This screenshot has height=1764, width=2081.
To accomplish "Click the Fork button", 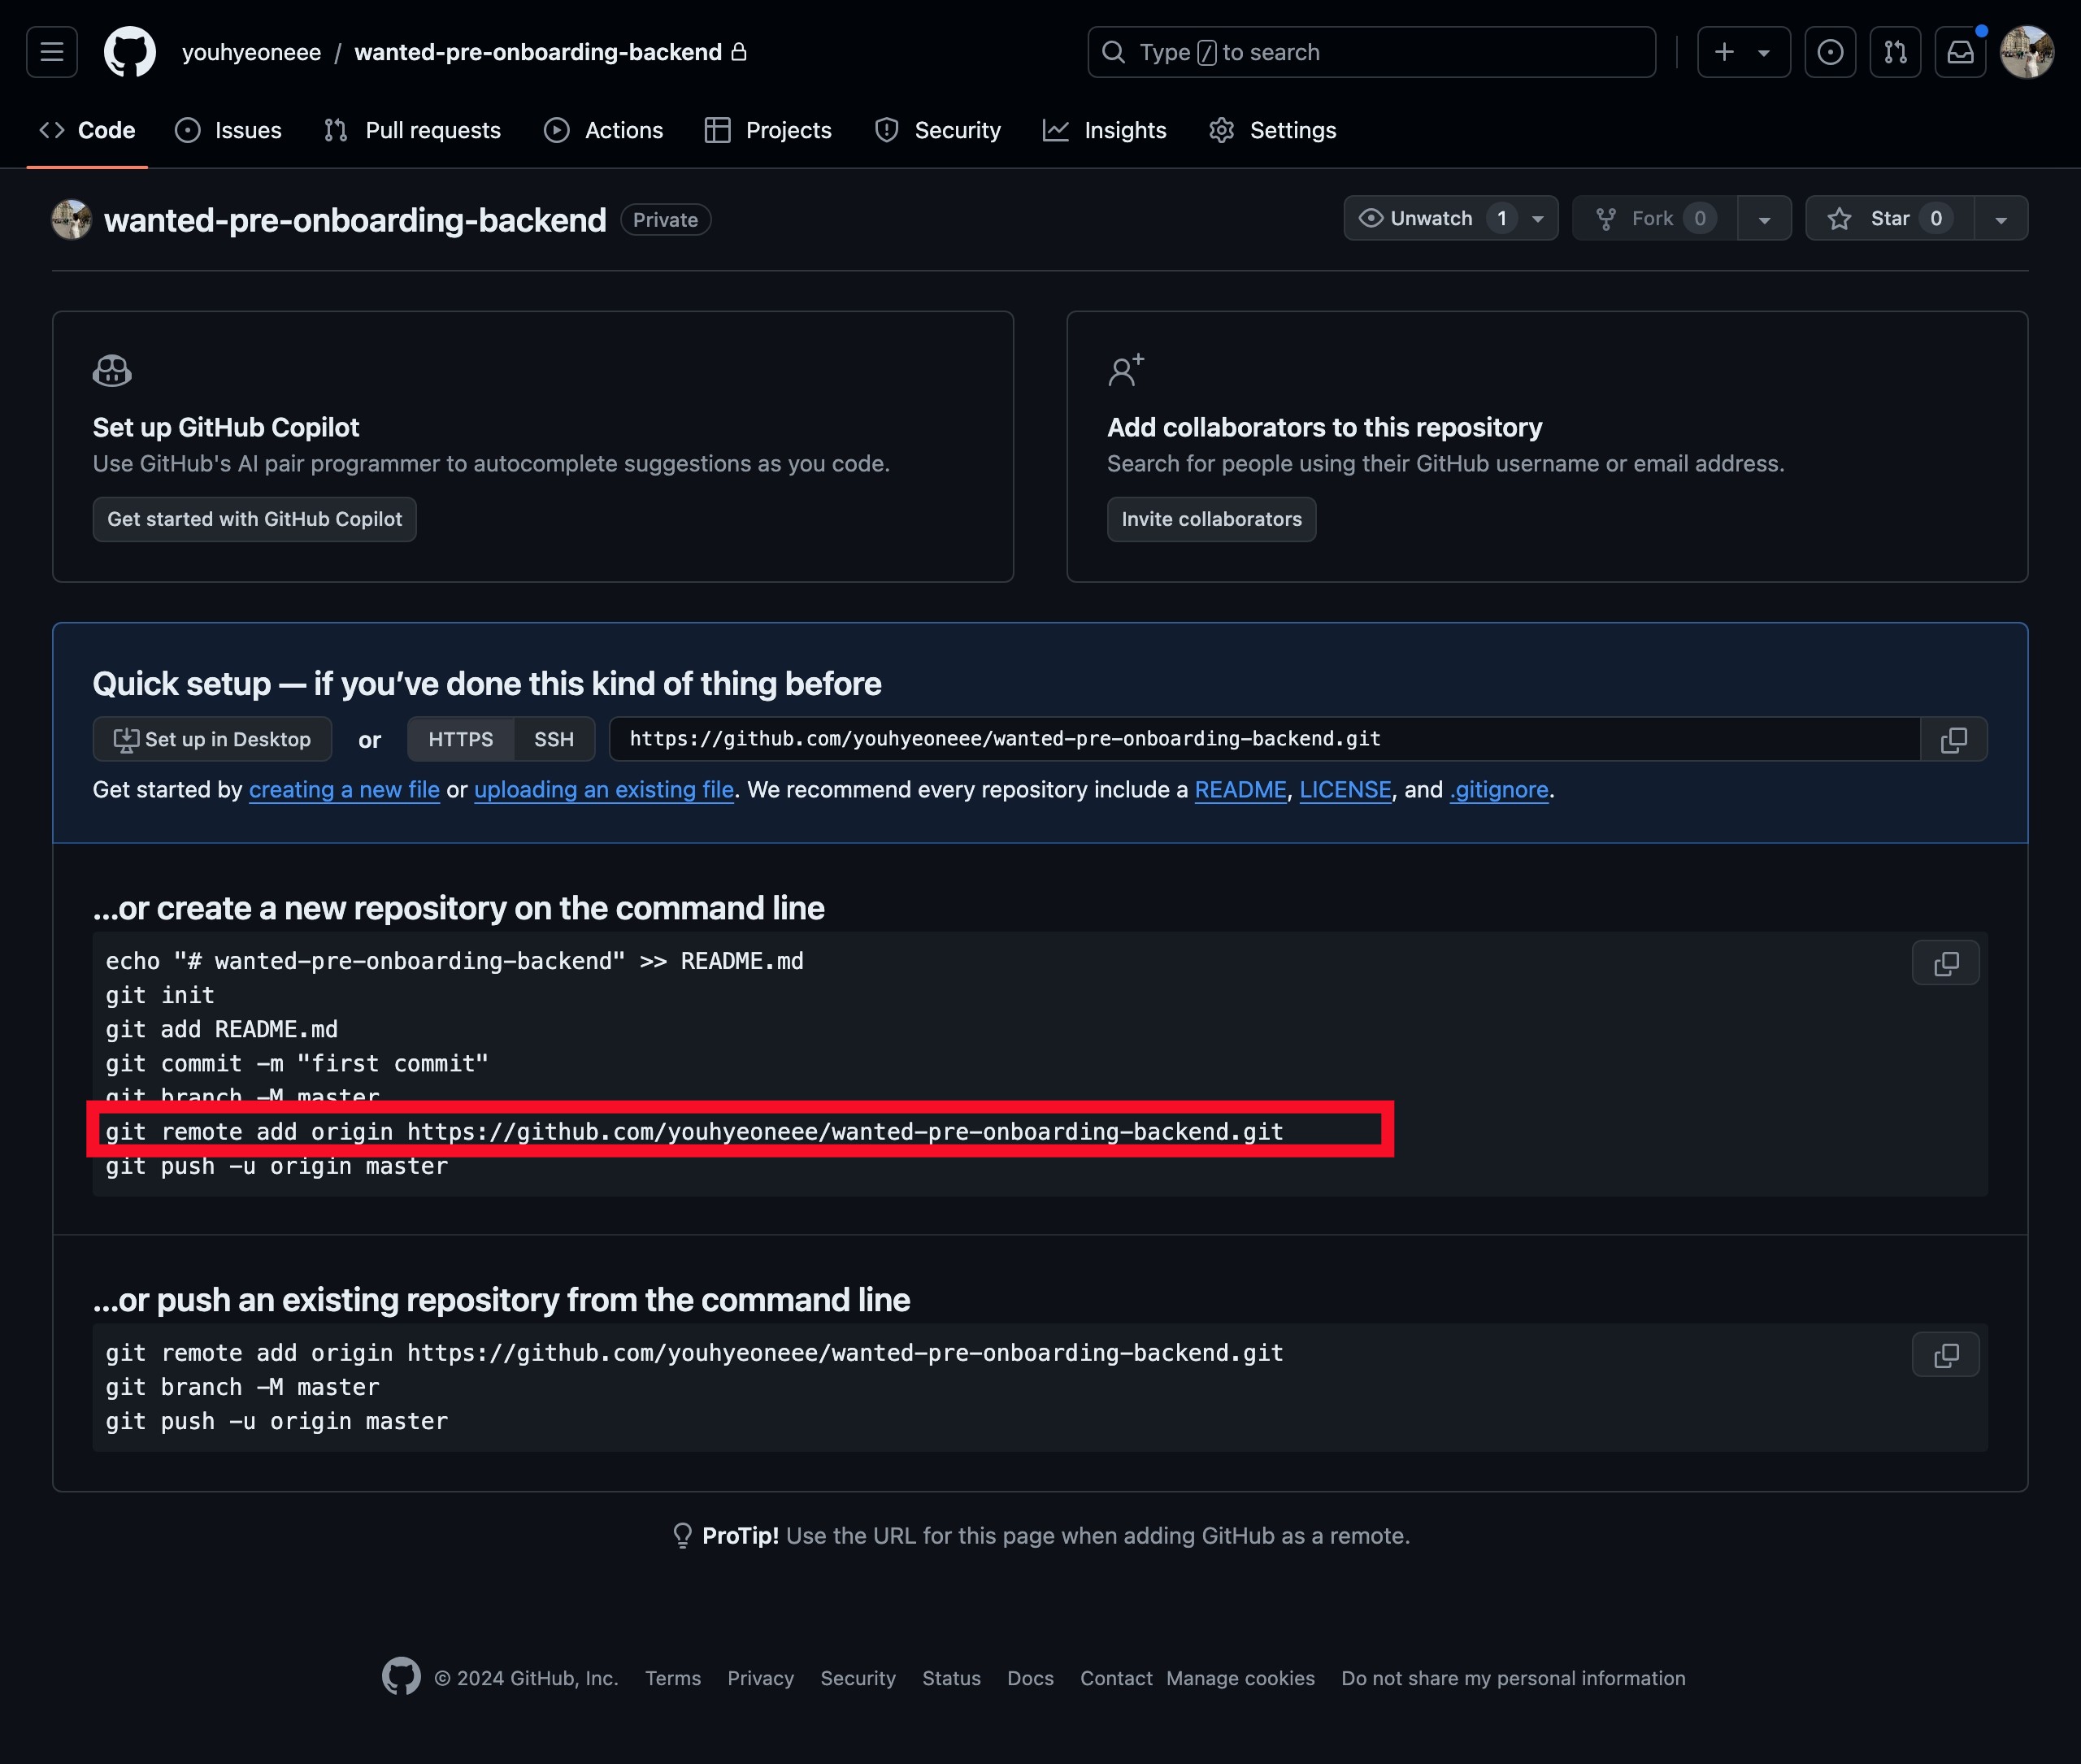I will click(1655, 218).
